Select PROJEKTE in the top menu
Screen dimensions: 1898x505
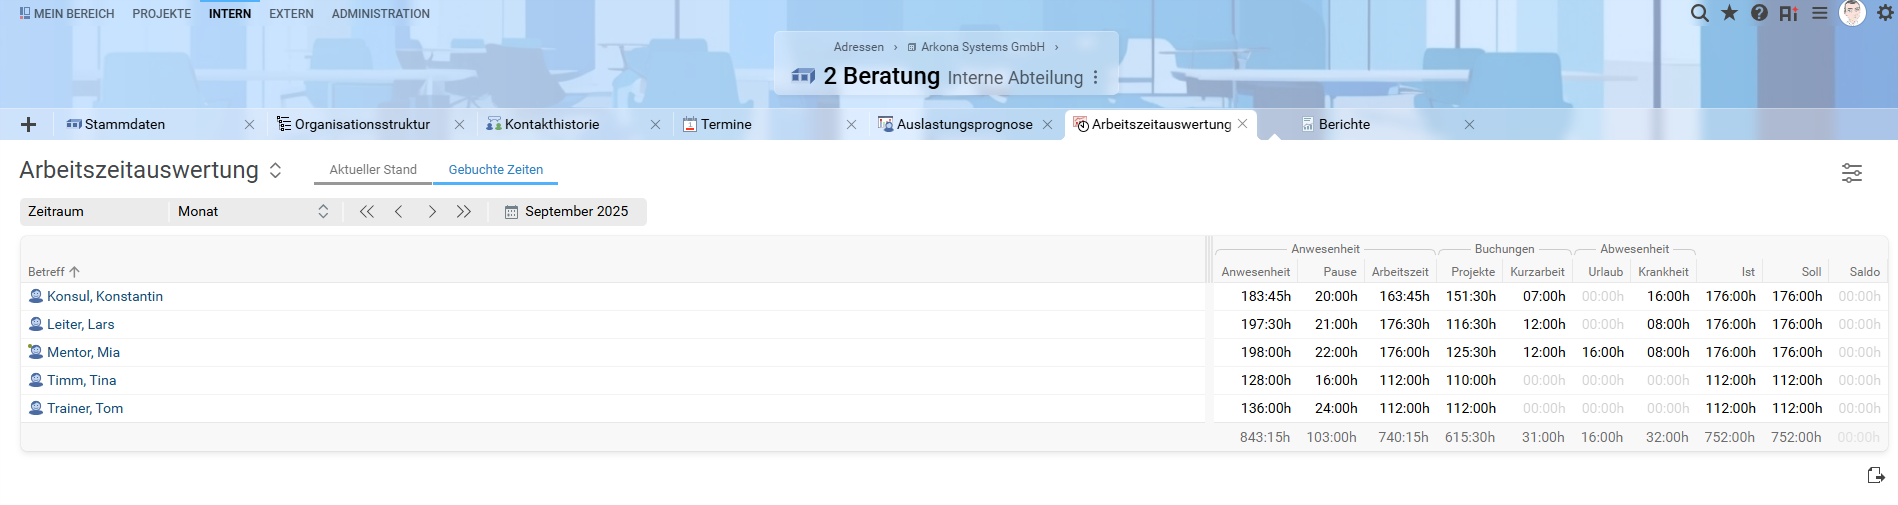pos(161,14)
